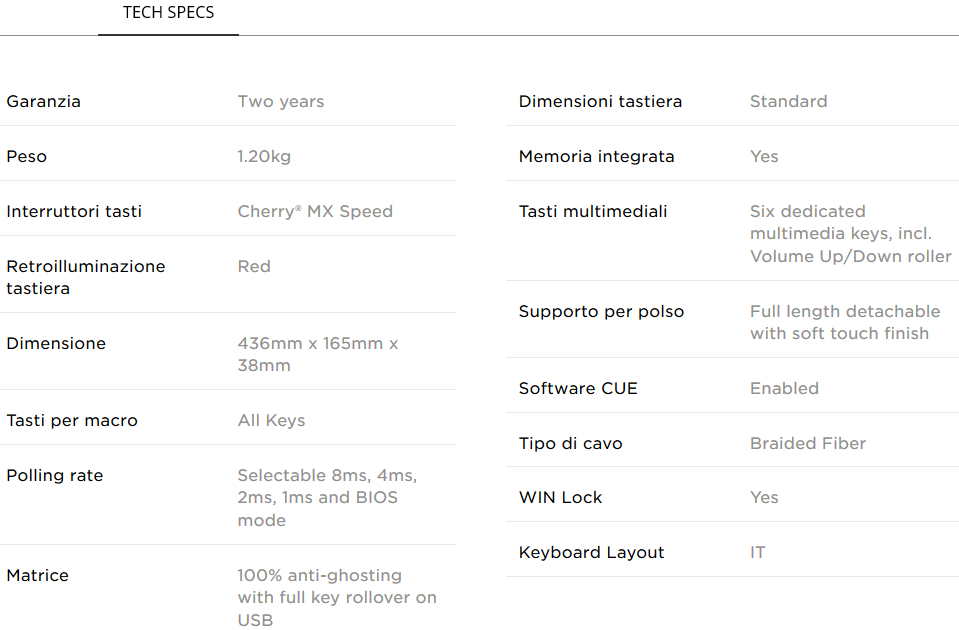Click the Software CUE label
Screen dimensions: 959x630
click(578, 388)
